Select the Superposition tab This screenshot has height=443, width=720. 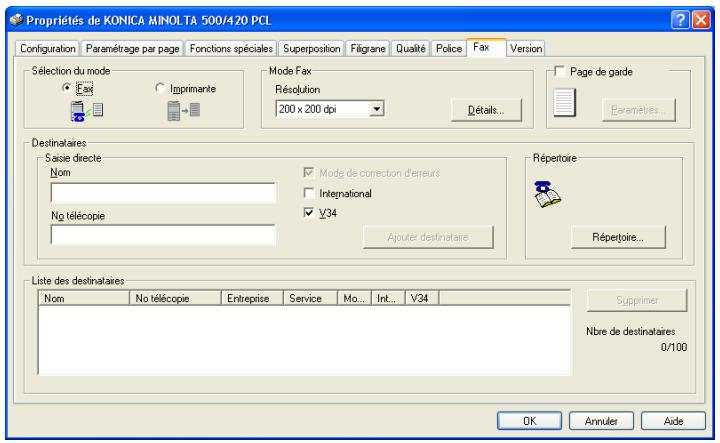(x=311, y=48)
